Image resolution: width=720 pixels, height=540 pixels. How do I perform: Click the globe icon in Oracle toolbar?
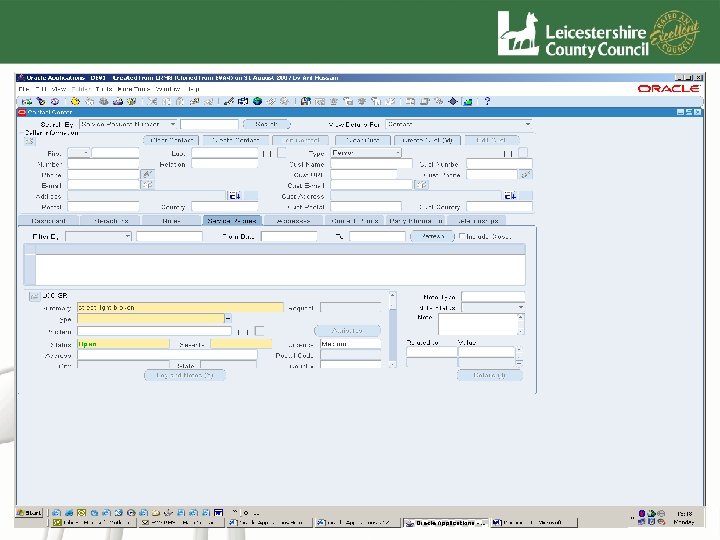257,100
